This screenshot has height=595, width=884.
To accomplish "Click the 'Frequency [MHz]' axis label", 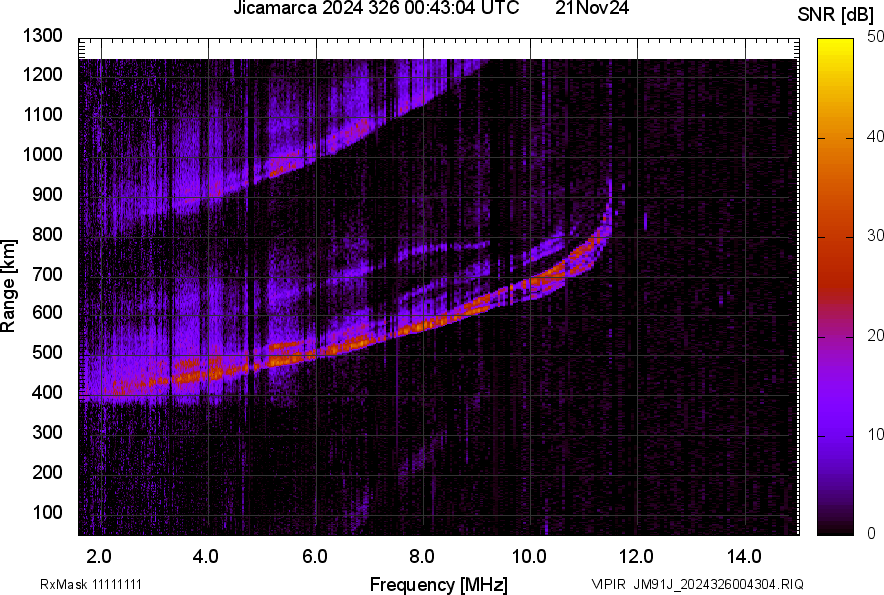I will point(439,584).
